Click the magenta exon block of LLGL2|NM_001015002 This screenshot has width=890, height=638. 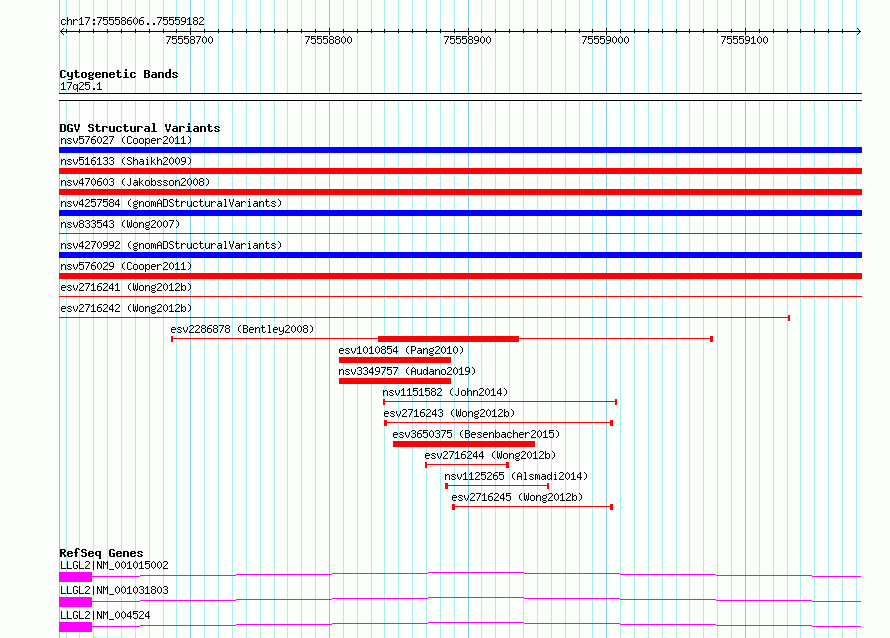[x=75, y=577]
